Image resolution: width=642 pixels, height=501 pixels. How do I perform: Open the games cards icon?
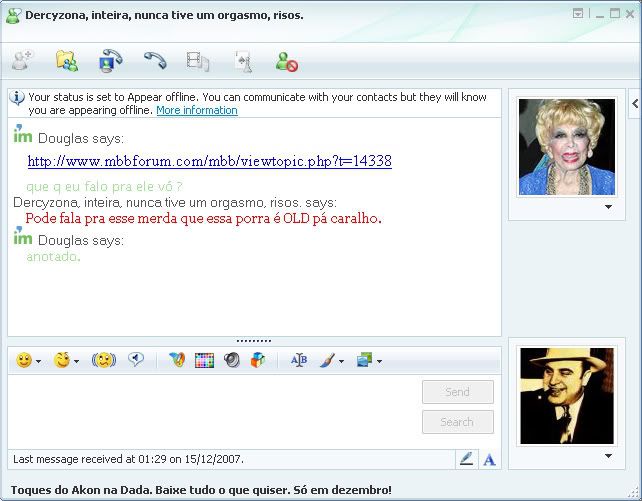pos(243,62)
